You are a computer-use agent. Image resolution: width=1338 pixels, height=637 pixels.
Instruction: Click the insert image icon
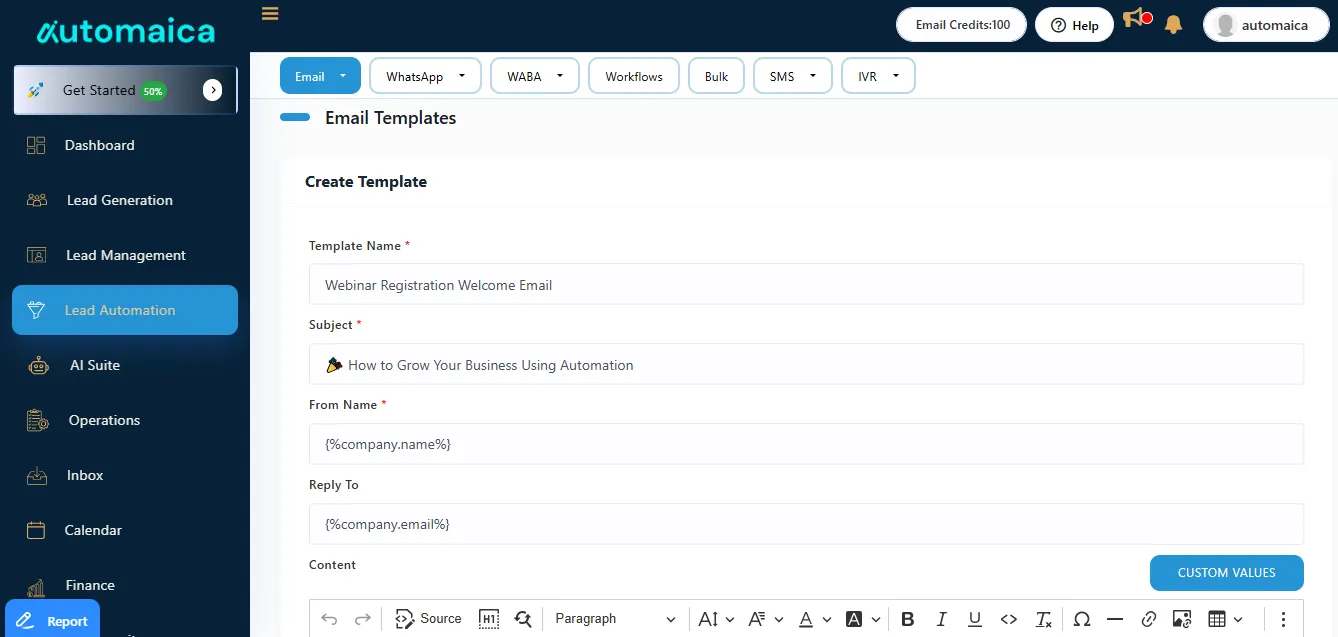[1182, 619]
